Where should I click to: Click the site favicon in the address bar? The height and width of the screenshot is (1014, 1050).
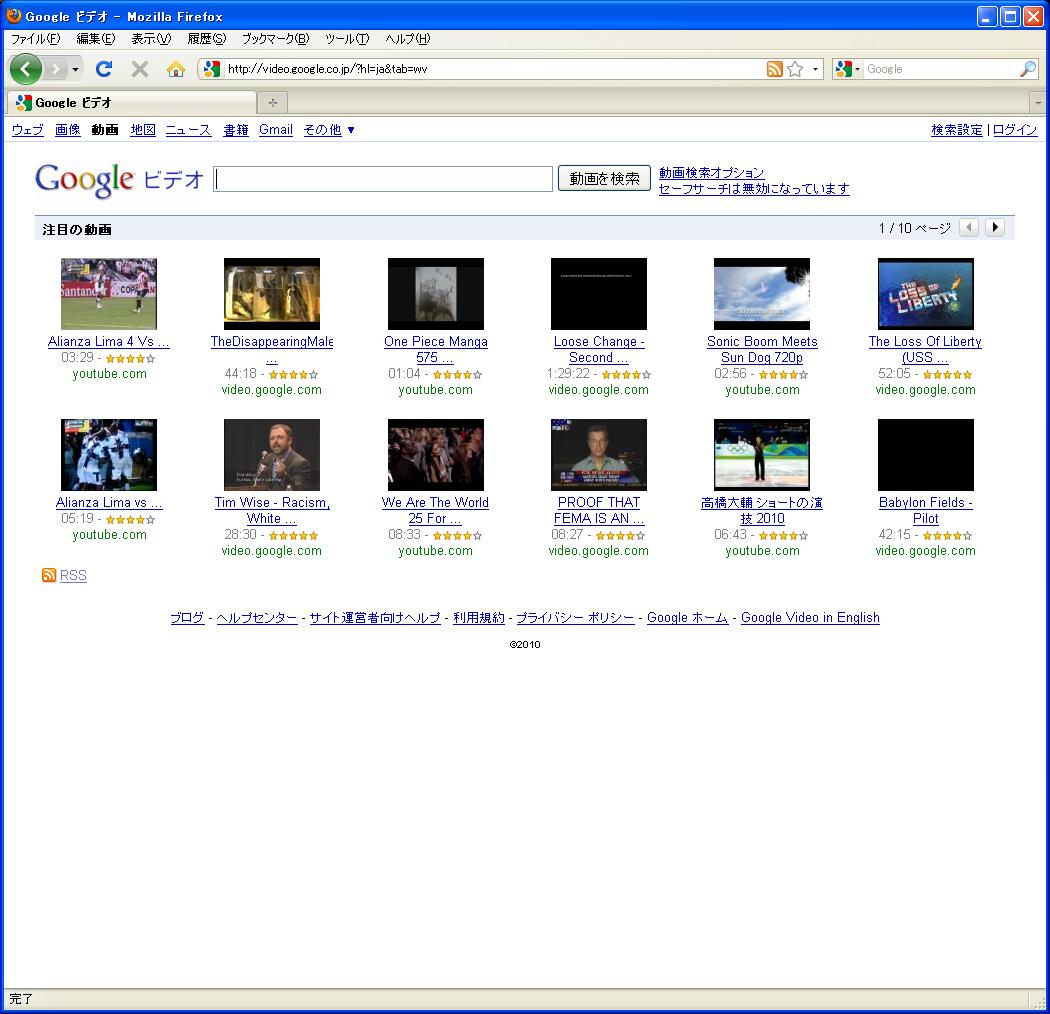212,68
